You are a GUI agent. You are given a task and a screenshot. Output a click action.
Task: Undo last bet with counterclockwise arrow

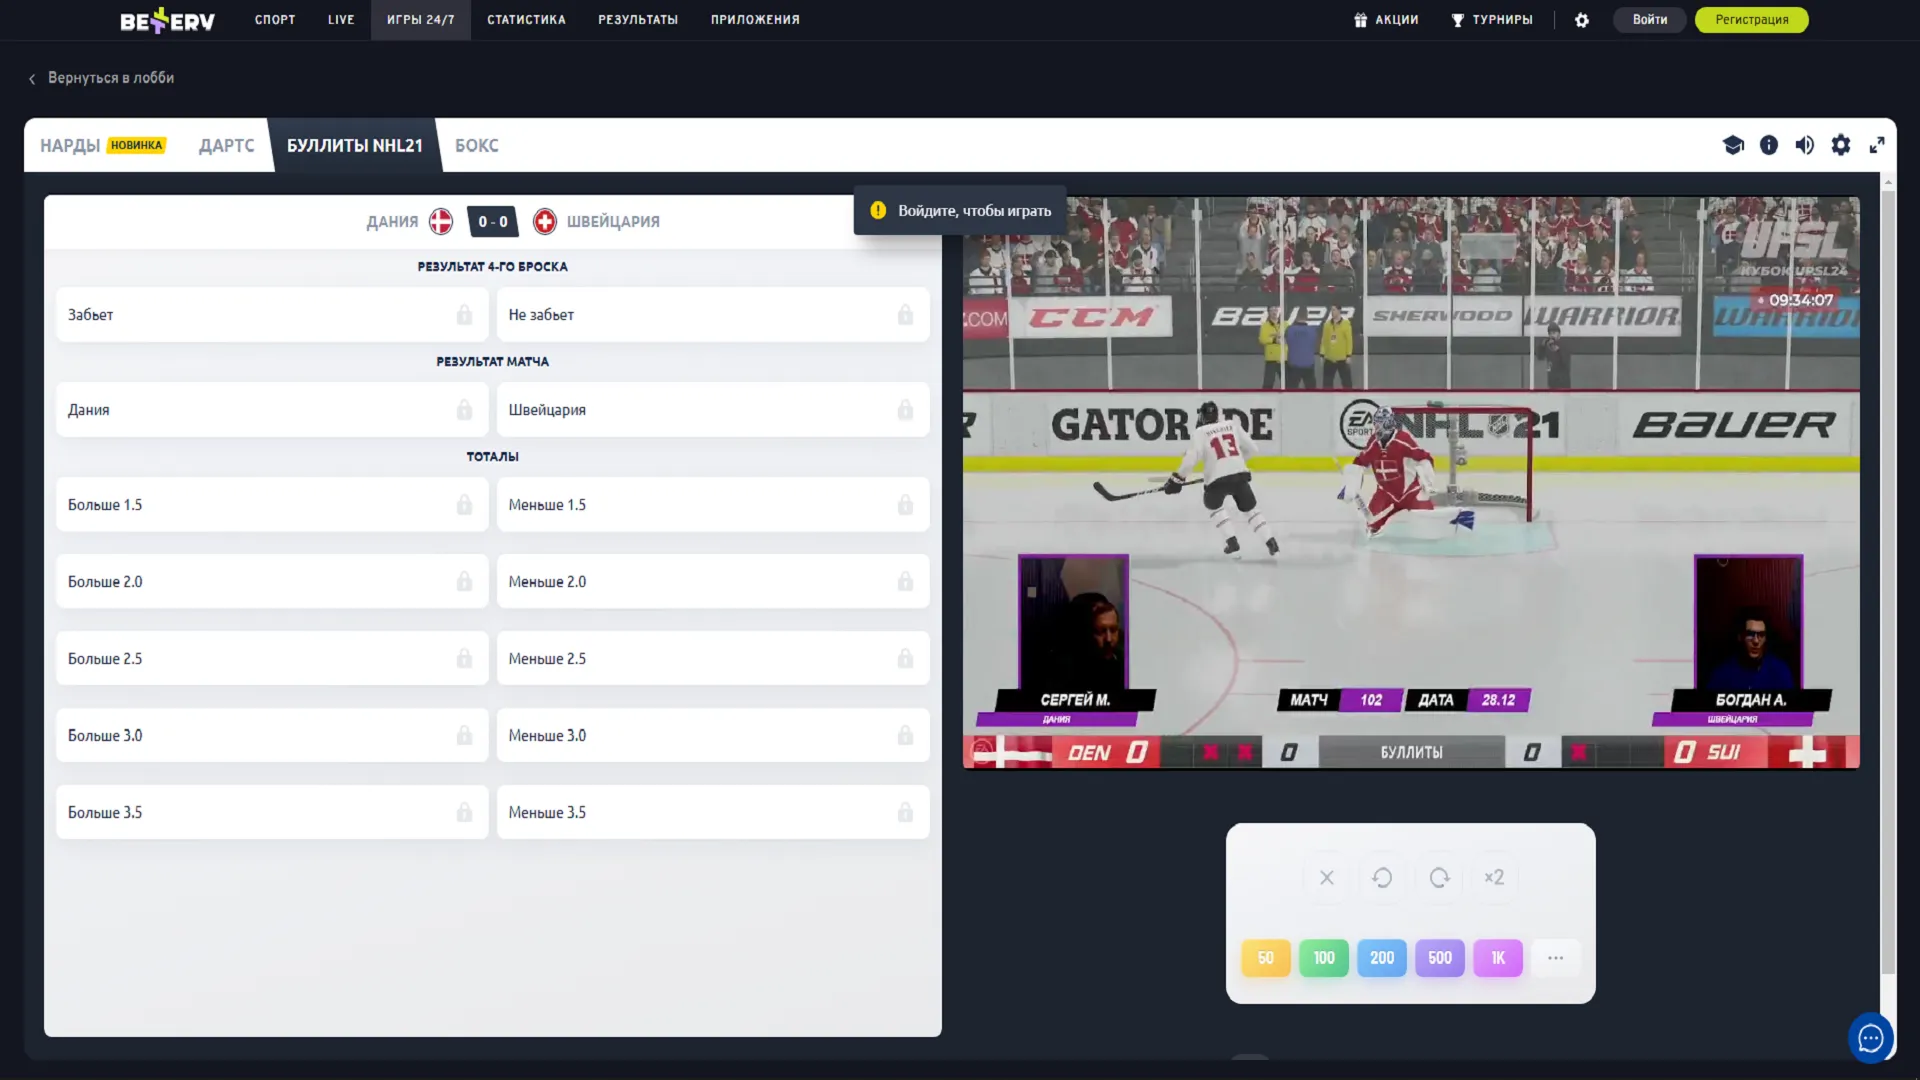[1382, 878]
